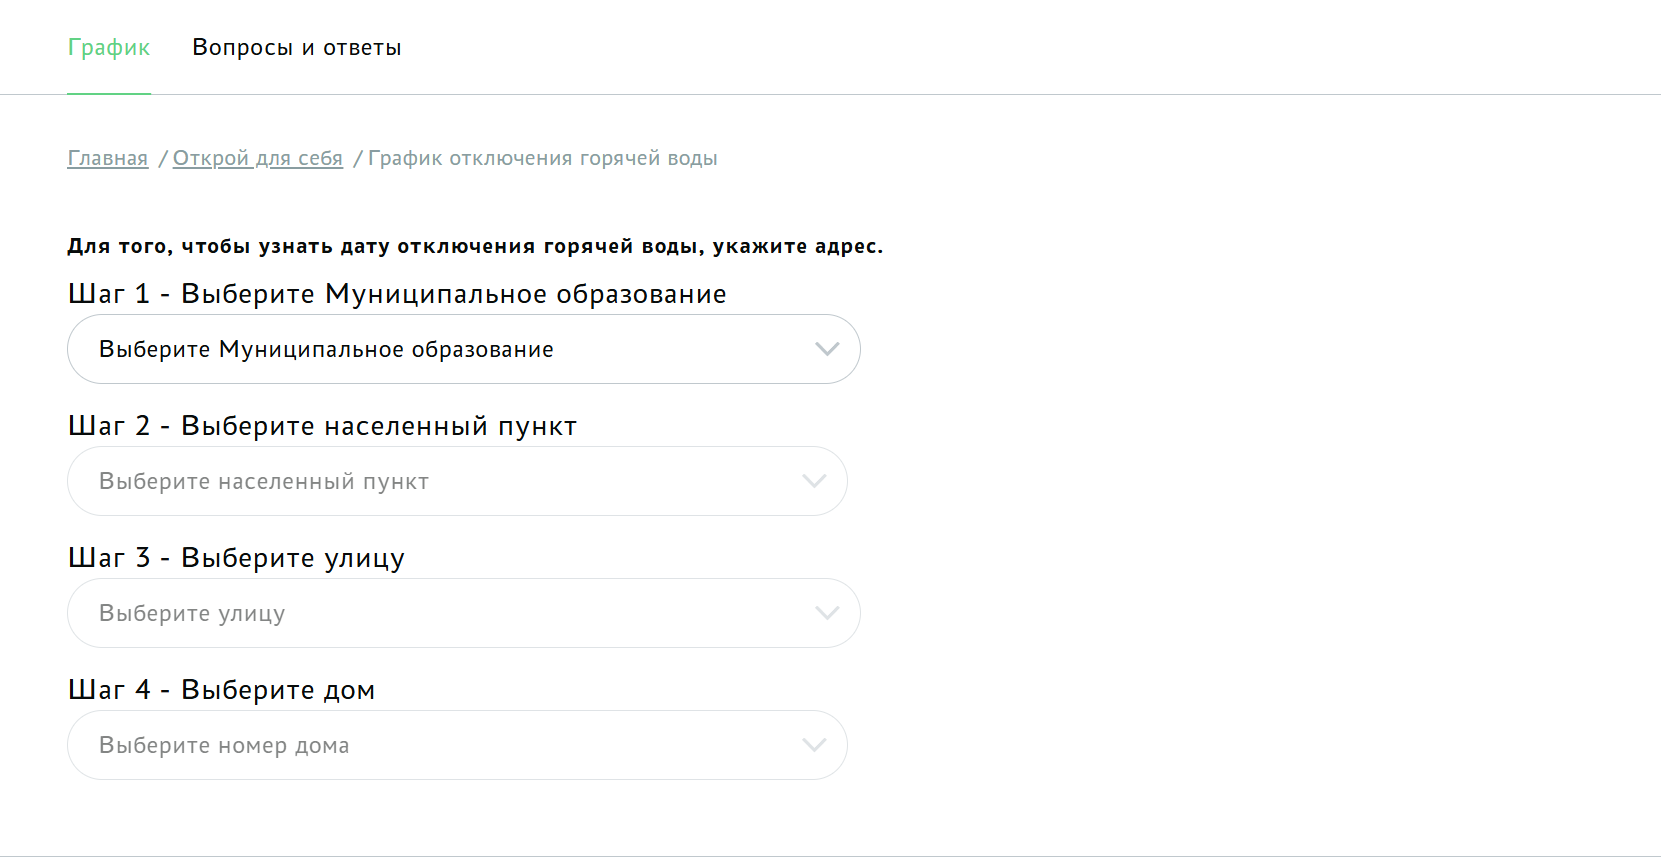This screenshot has height=857, width=1661.
Task: Click the Шаг 2 heading label
Action: [322, 426]
